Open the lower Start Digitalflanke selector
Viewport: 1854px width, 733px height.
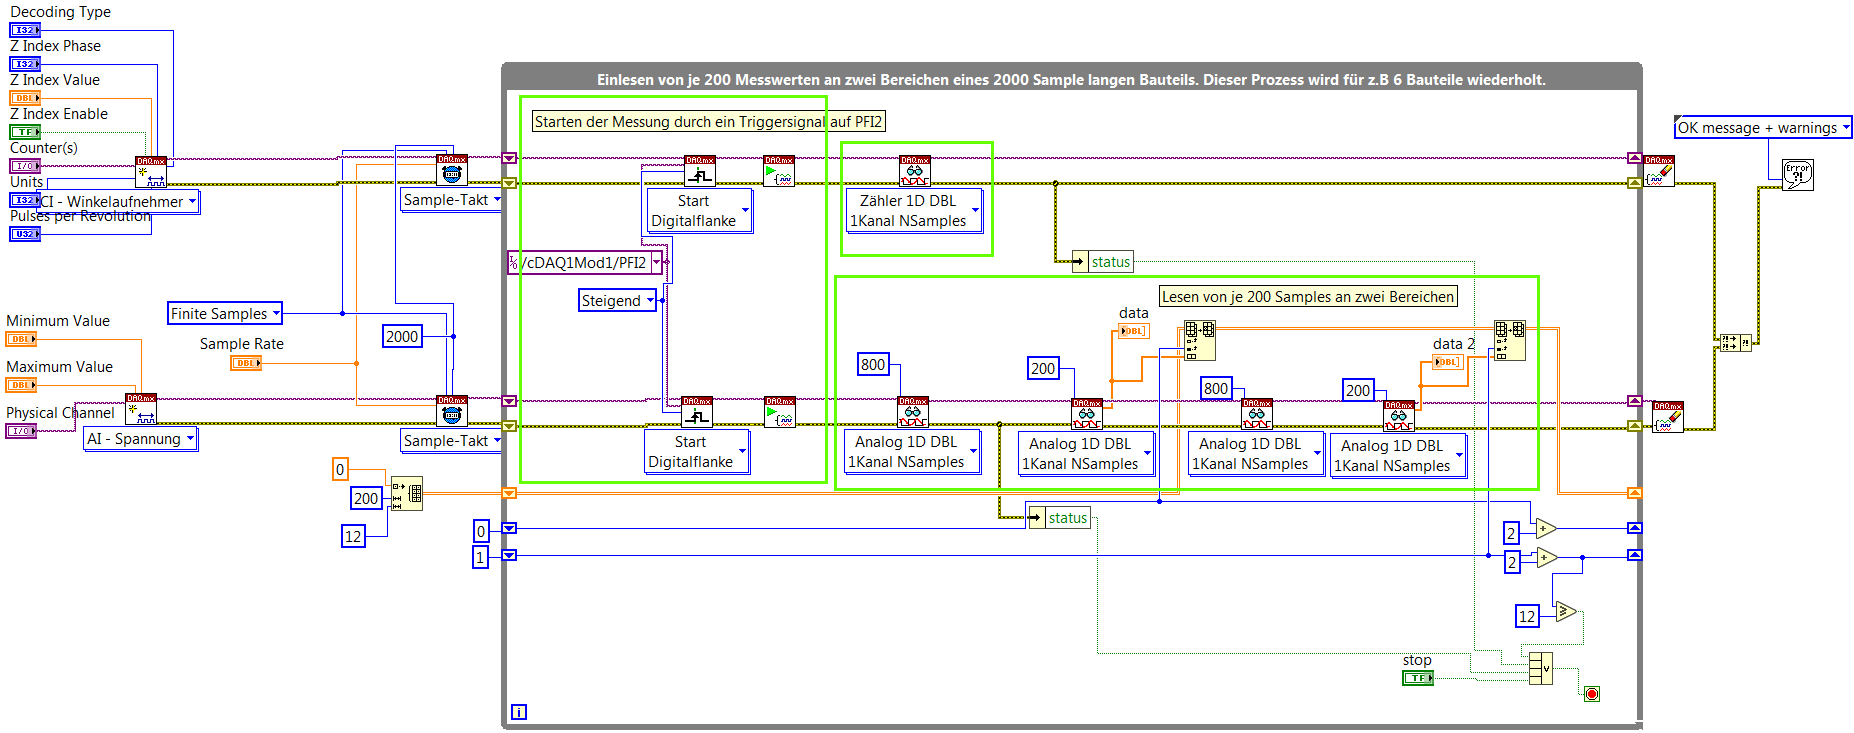[697, 452]
